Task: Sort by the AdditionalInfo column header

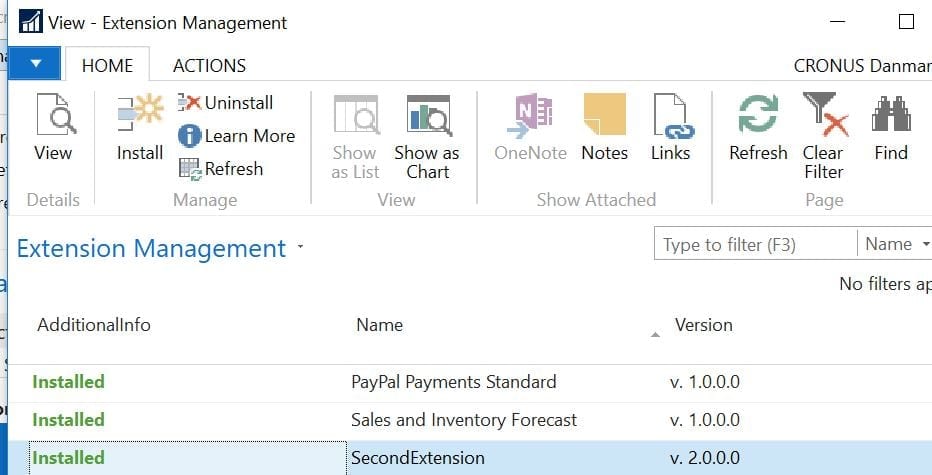Action: pos(94,325)
